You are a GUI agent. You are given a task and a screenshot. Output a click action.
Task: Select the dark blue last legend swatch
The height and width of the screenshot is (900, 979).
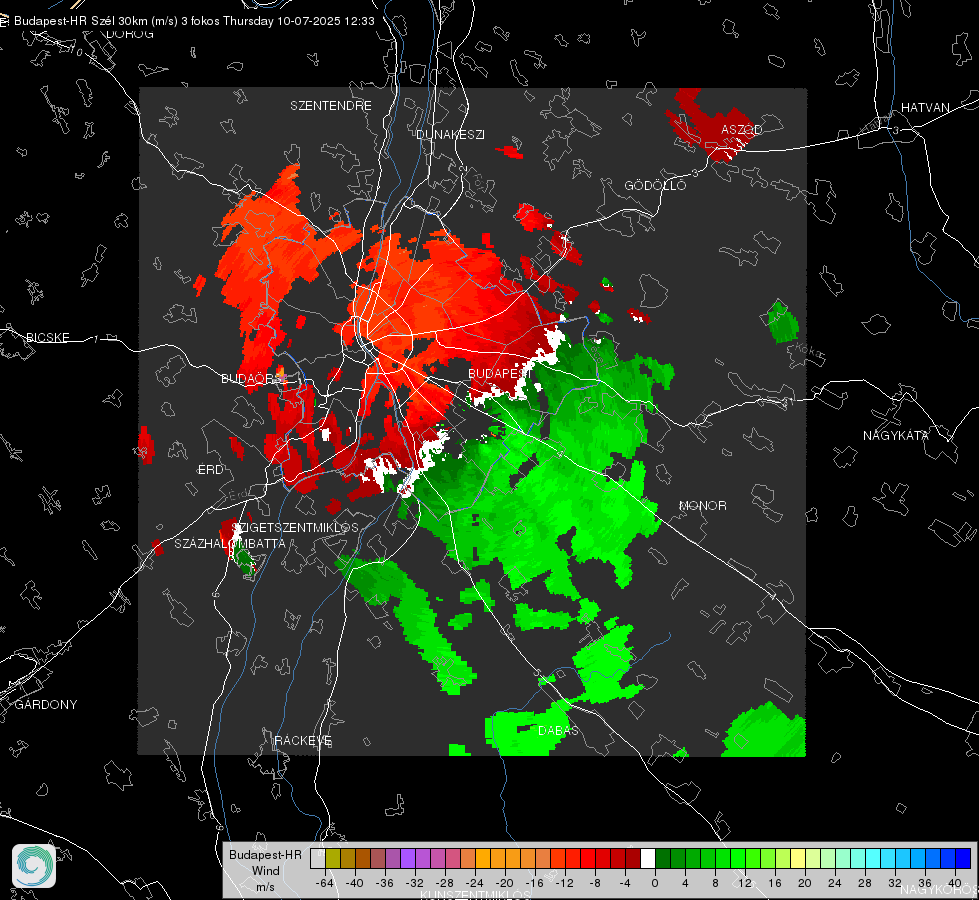point(963,858)
